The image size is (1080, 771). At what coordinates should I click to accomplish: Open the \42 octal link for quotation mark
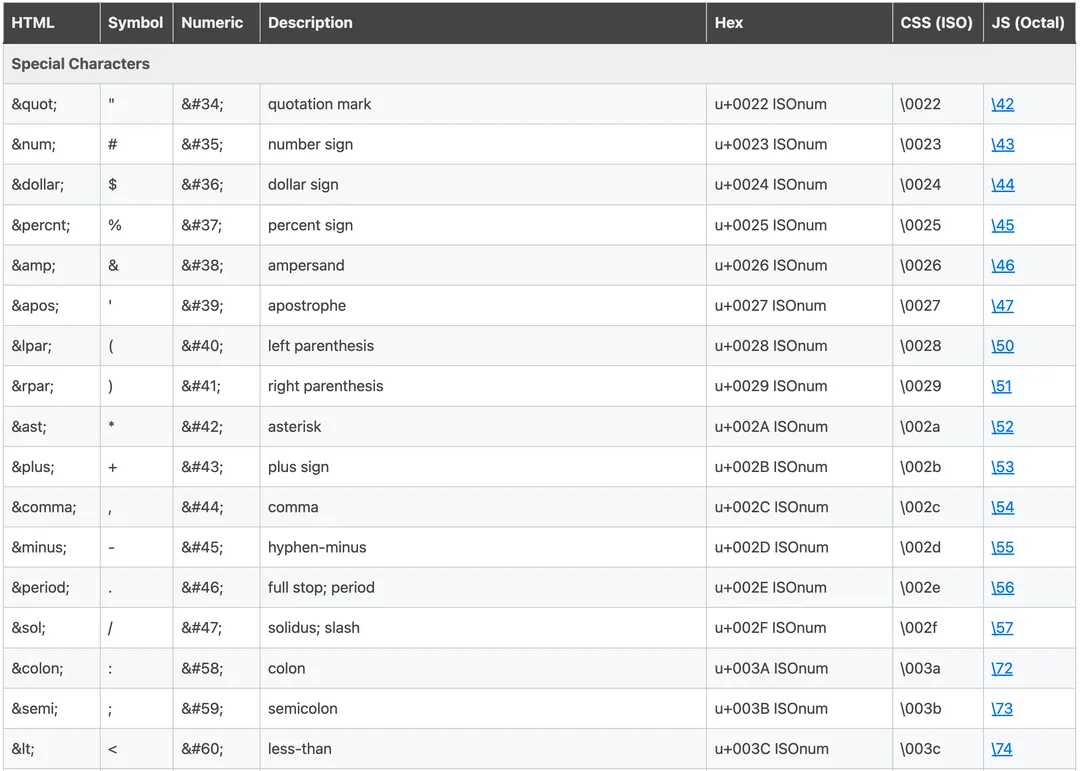click(x=1002, y=104)
